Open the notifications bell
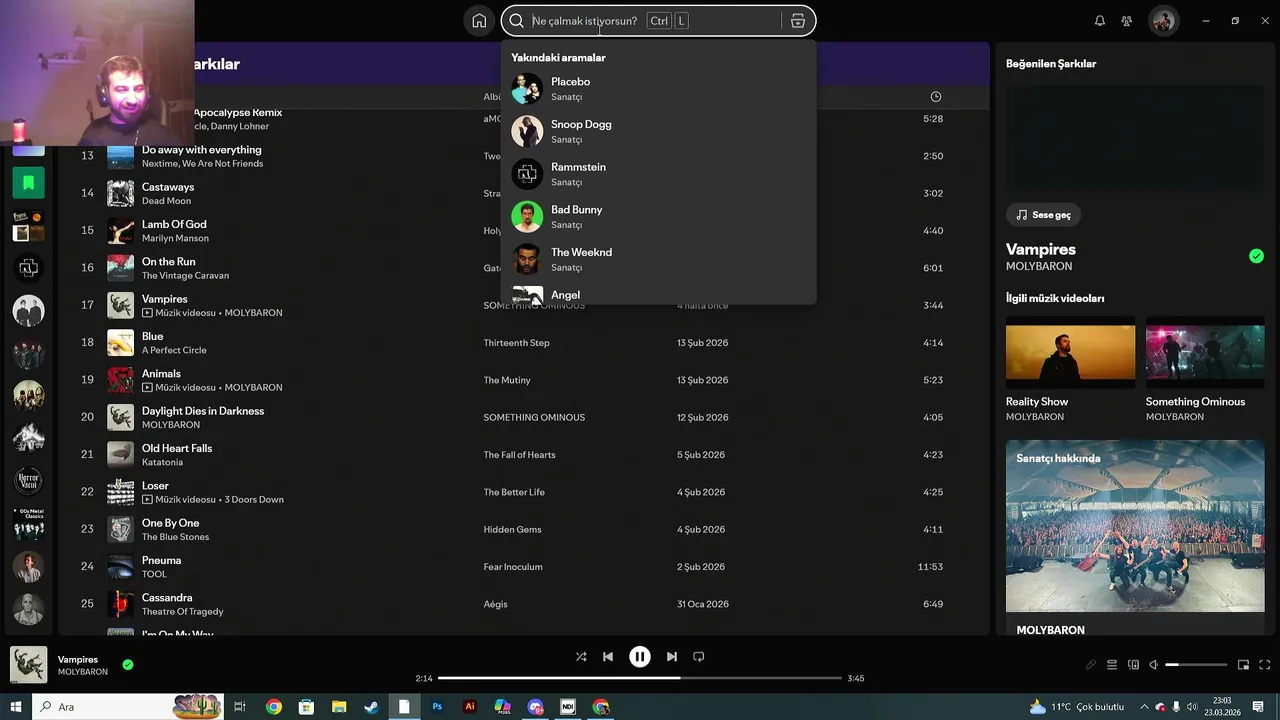 click(1099, 21)
